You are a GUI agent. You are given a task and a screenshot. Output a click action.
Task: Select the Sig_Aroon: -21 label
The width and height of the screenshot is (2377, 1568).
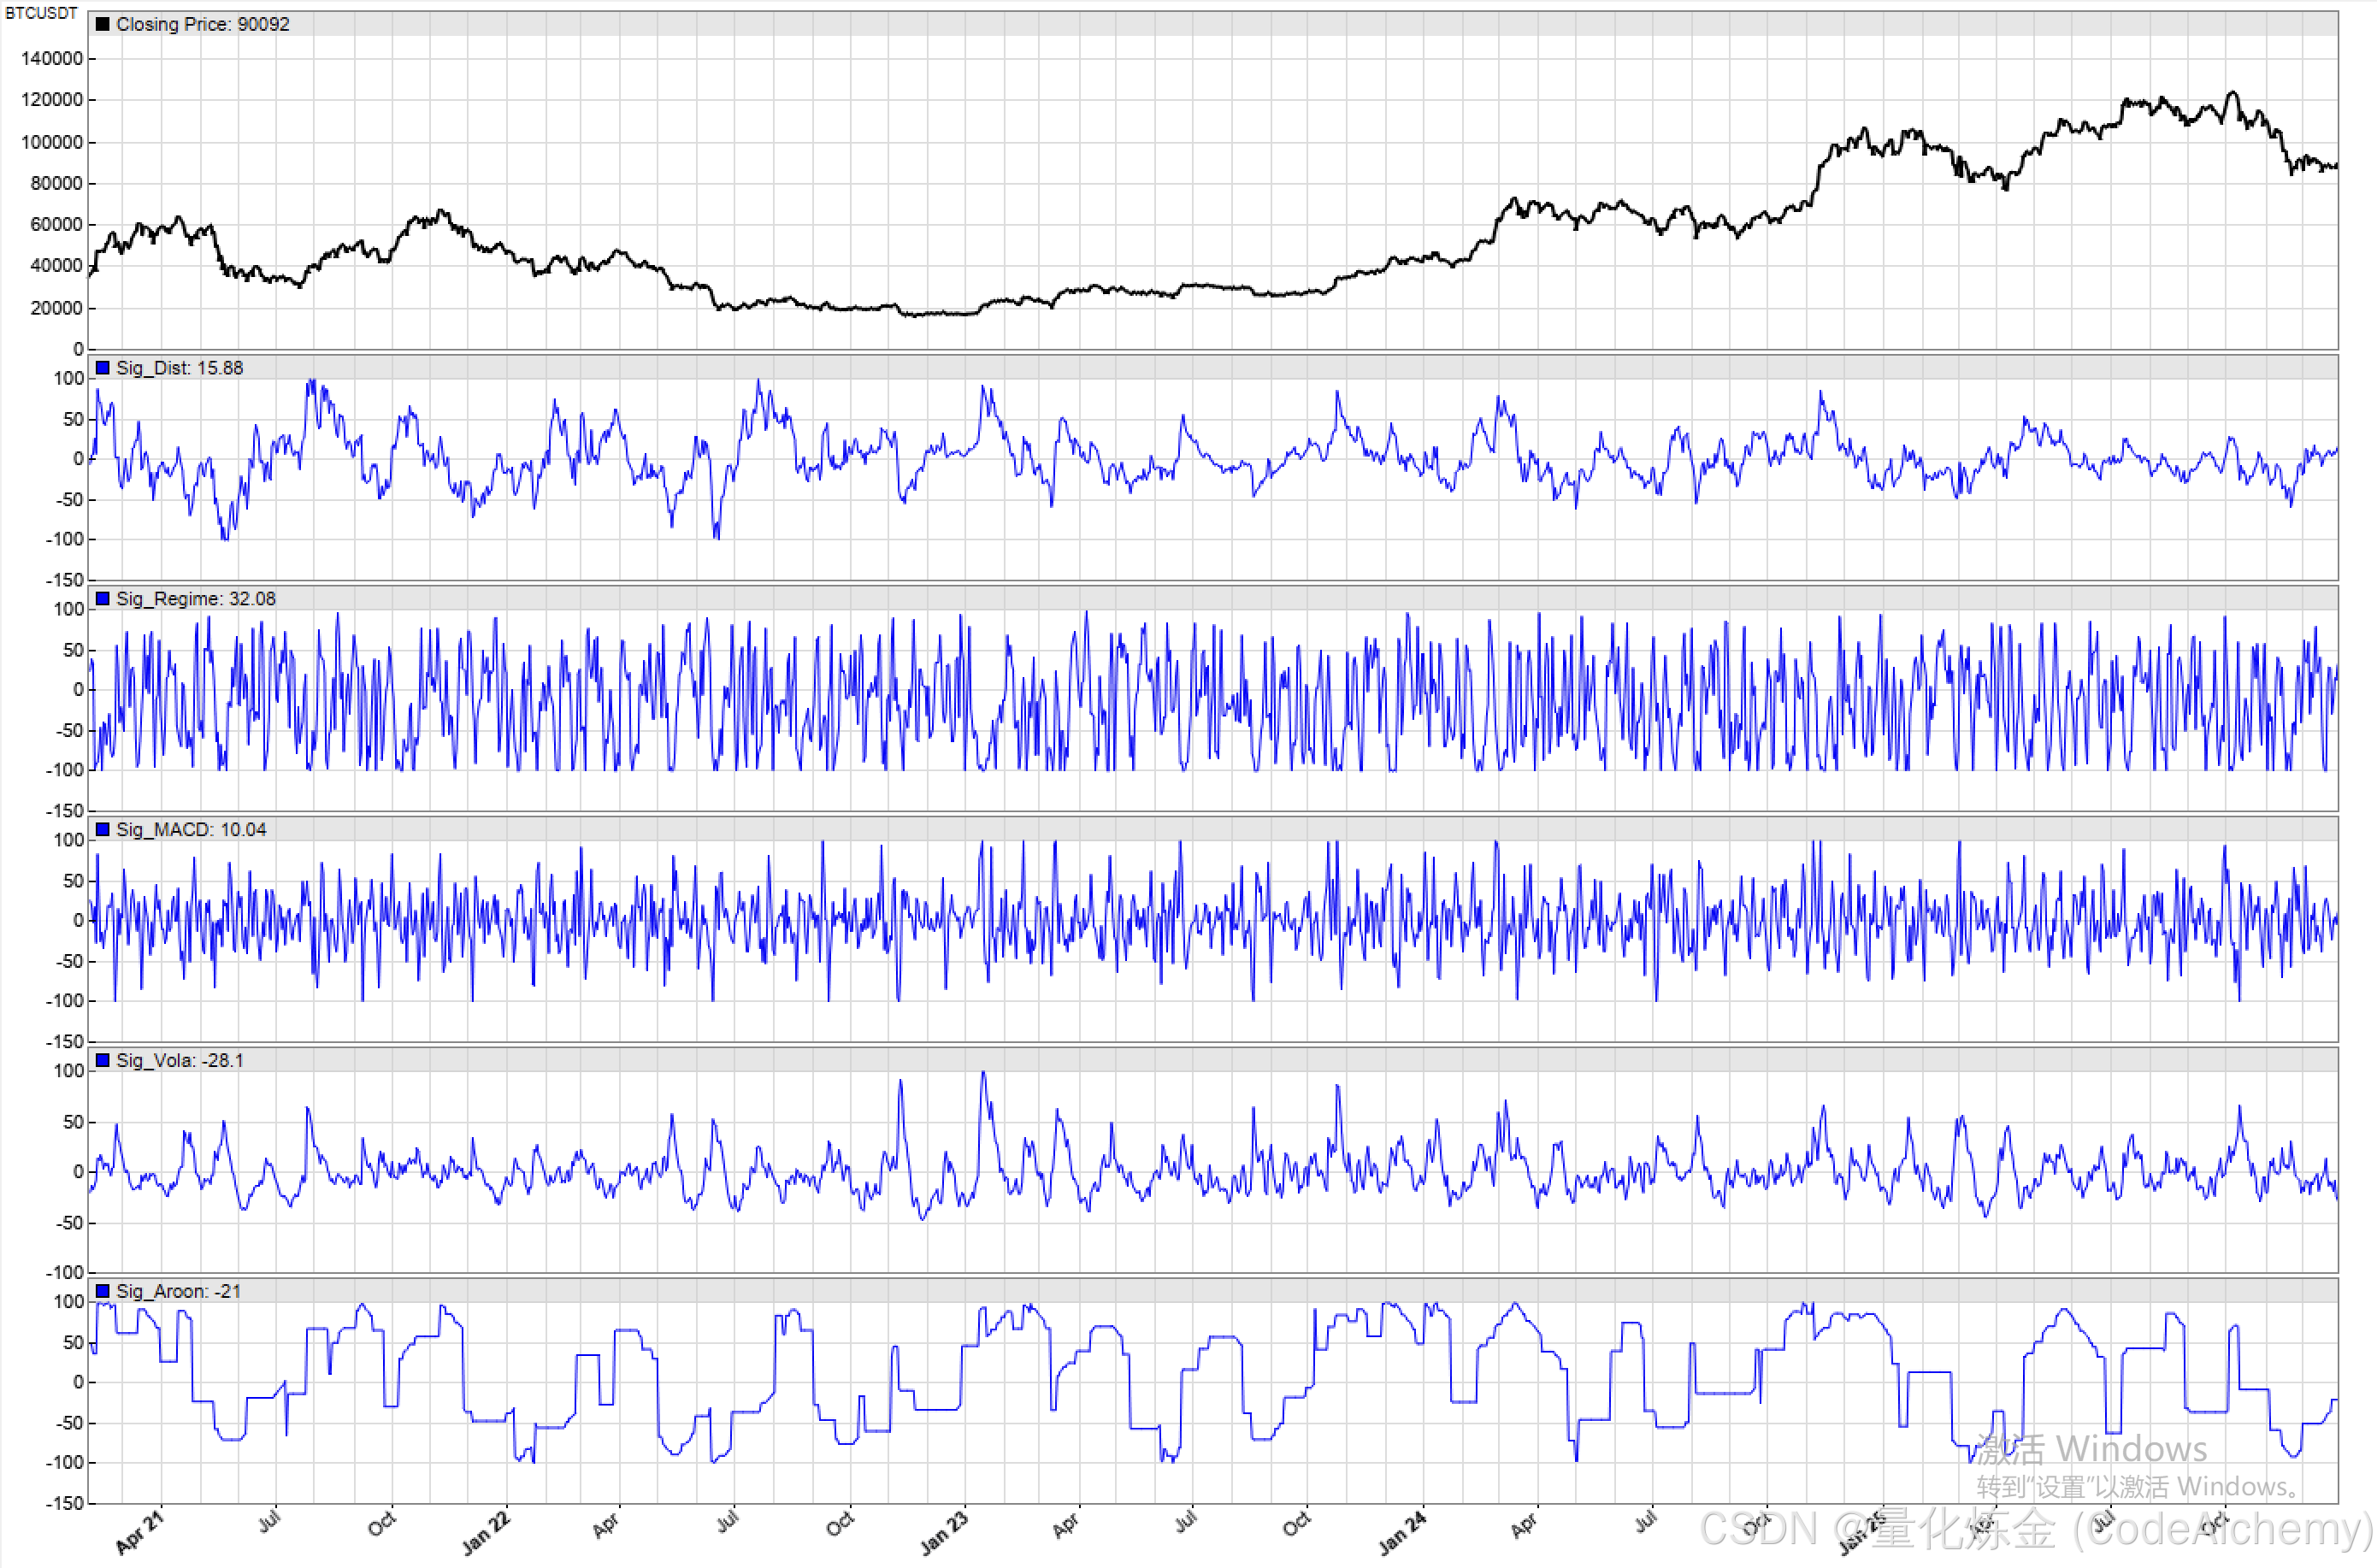(x=178, y=1292)
